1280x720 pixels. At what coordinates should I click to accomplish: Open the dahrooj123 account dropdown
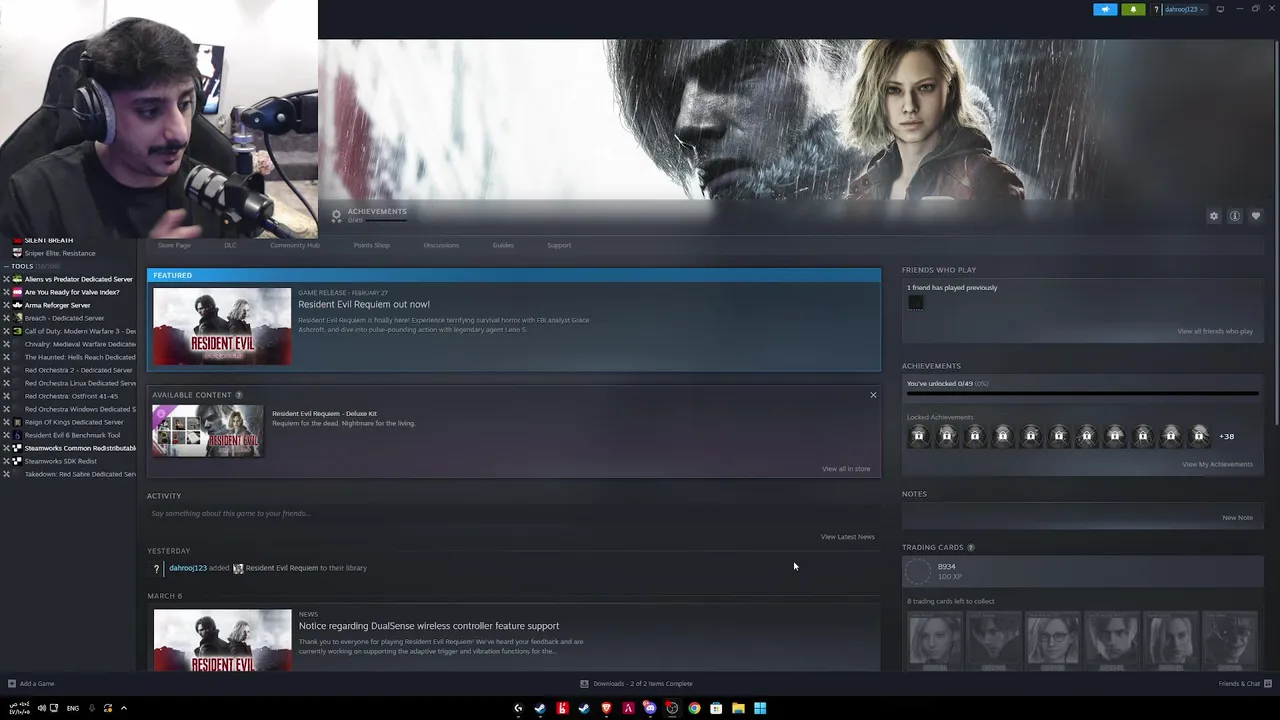pos(1185,9)
